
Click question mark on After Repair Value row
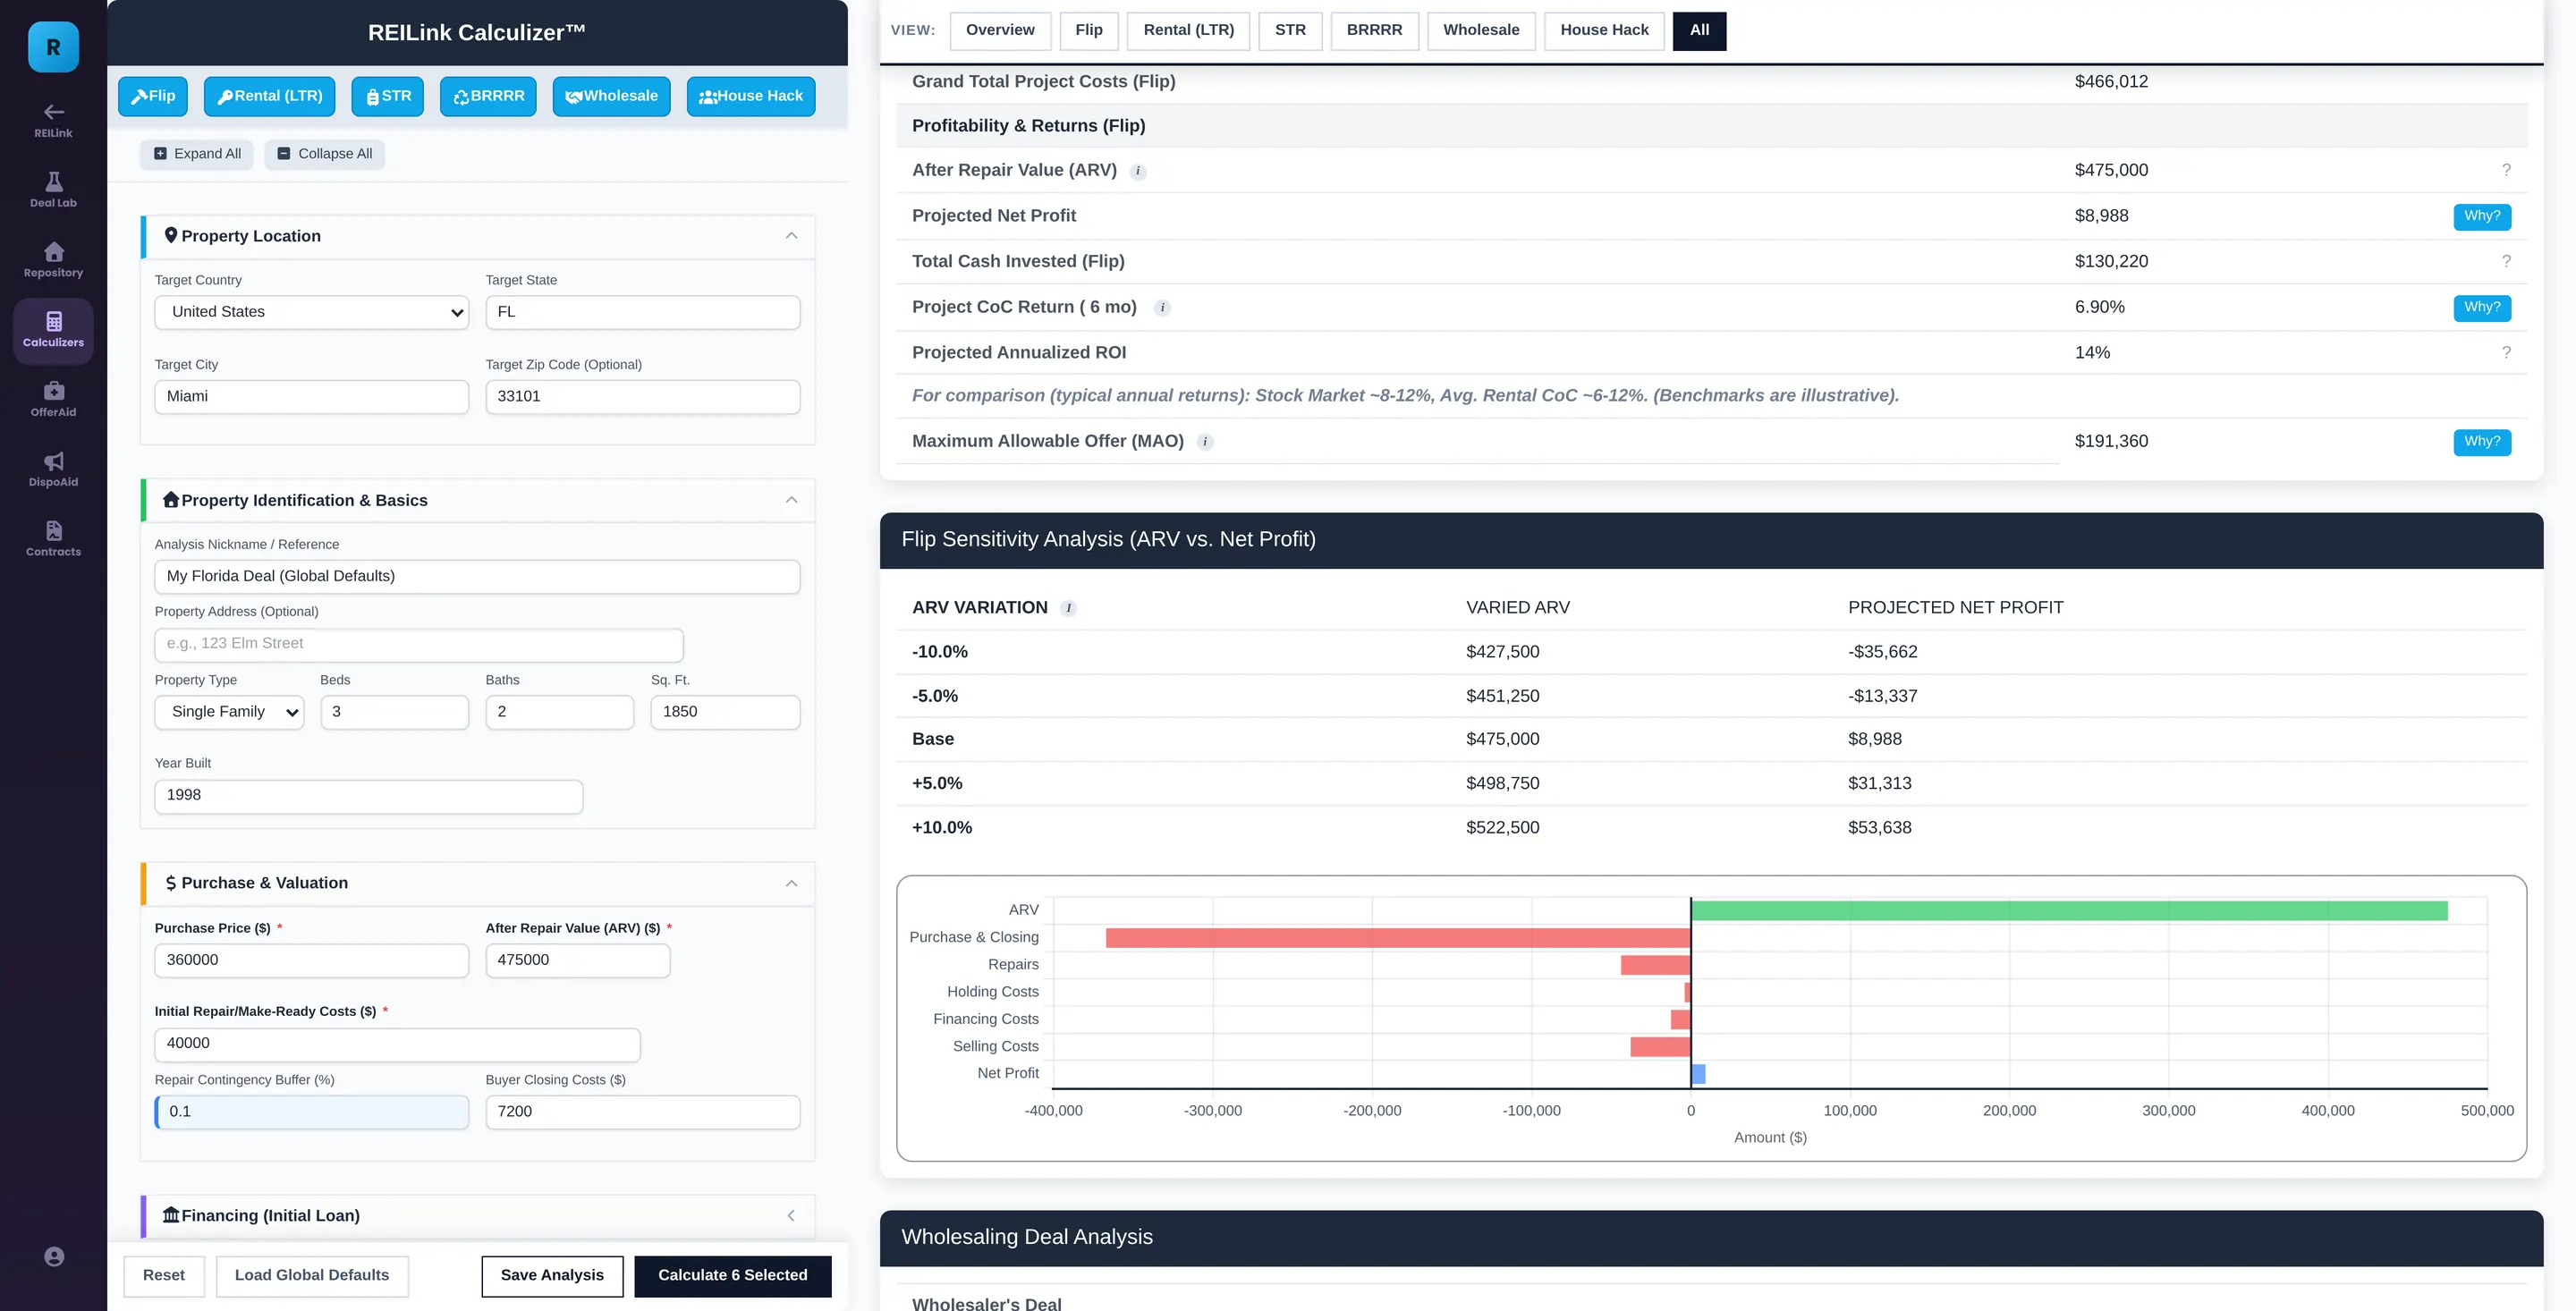point(2506,170)
